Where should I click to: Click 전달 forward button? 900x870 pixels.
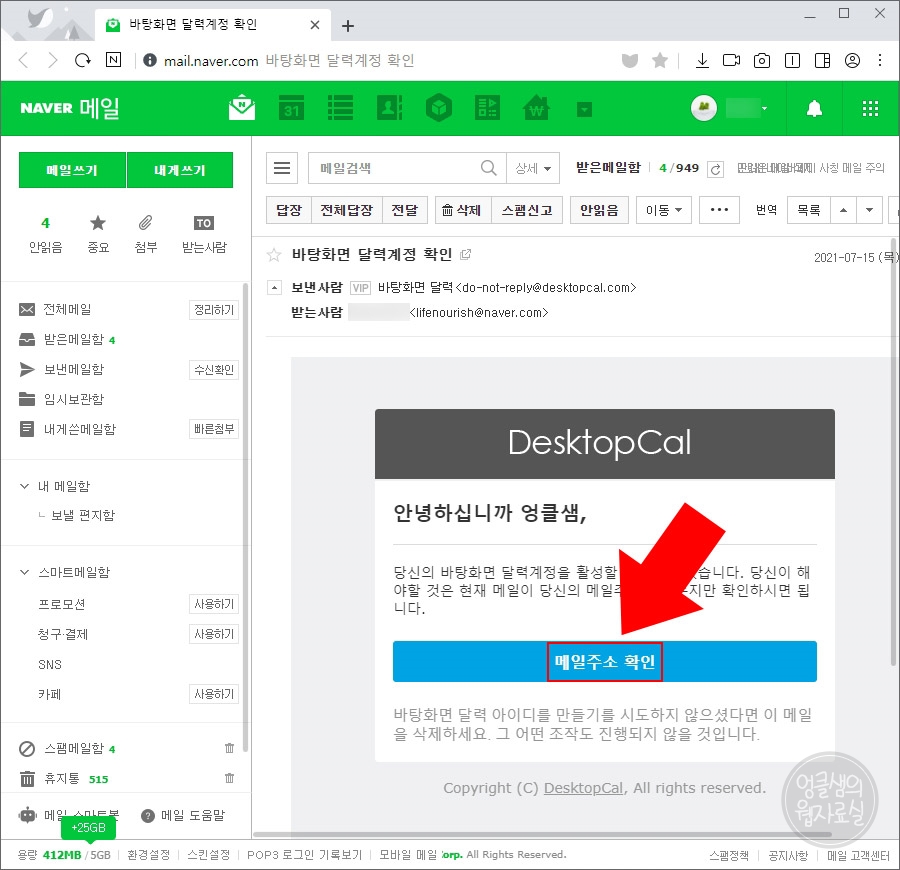(405, 210)
